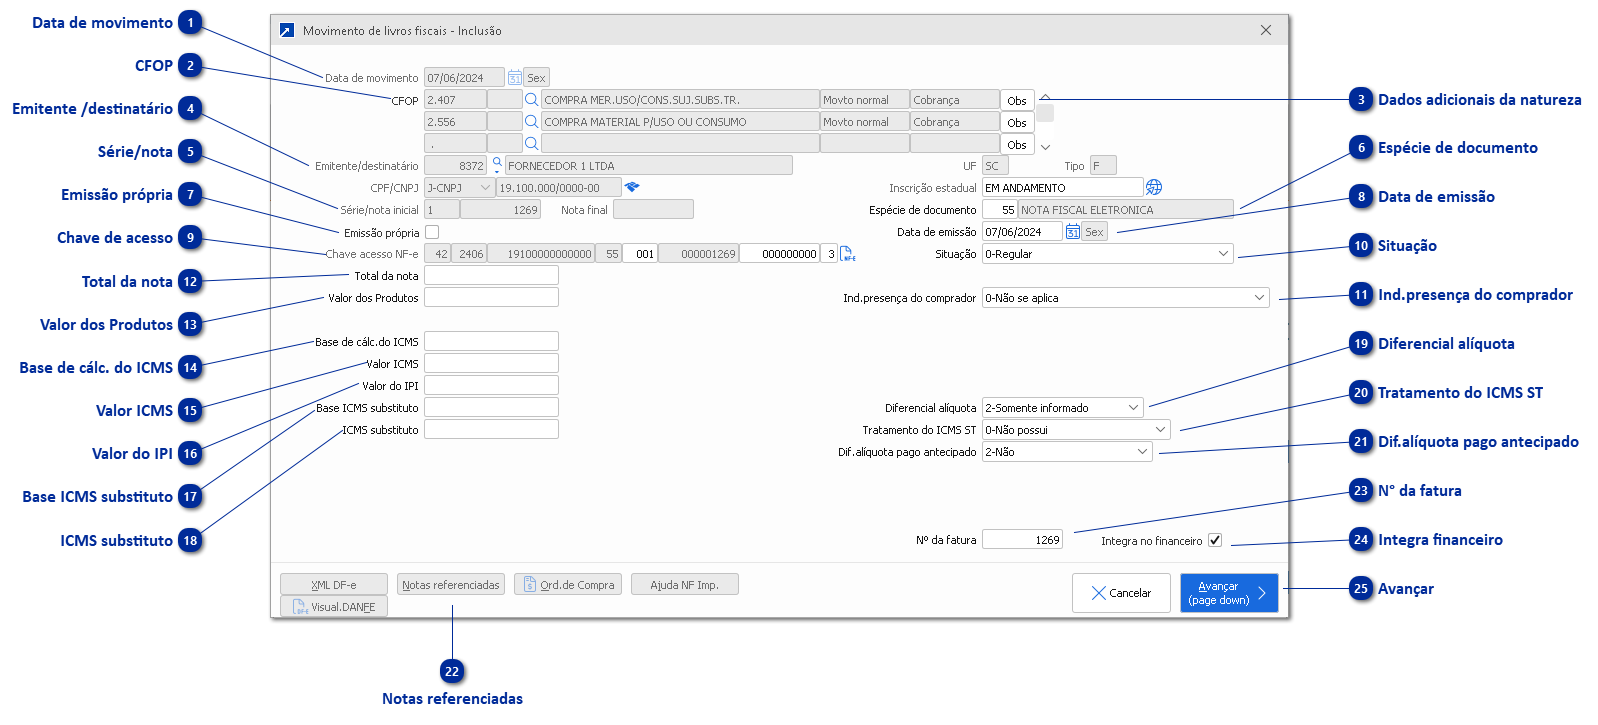Viewport: 1598px width, 725px height.
Task: Click the CFOP list scrollbar thumb
Action: [1045, 113]
